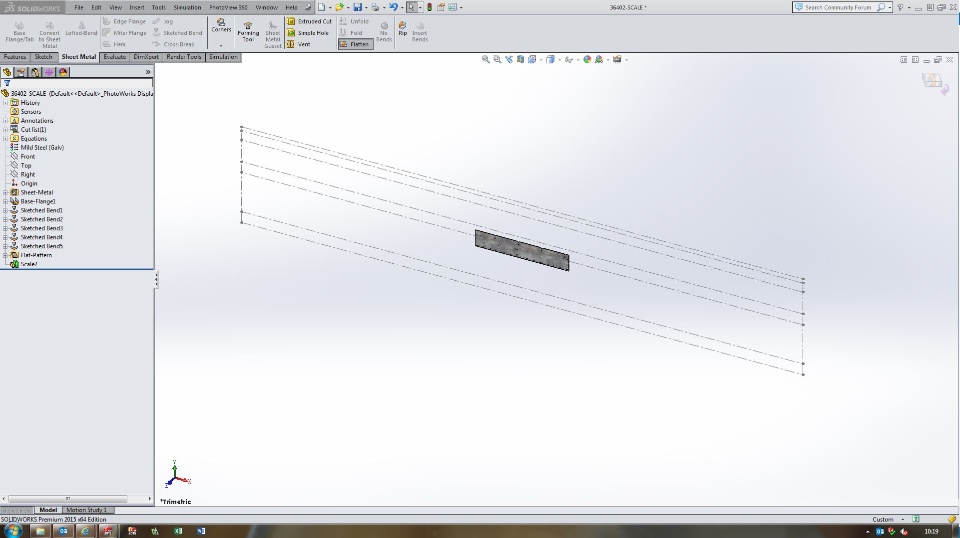Image resolution: width=960 pixels, height=538 pixels.
Task: Click the Hem tool
Action: [x=114, y=44]
